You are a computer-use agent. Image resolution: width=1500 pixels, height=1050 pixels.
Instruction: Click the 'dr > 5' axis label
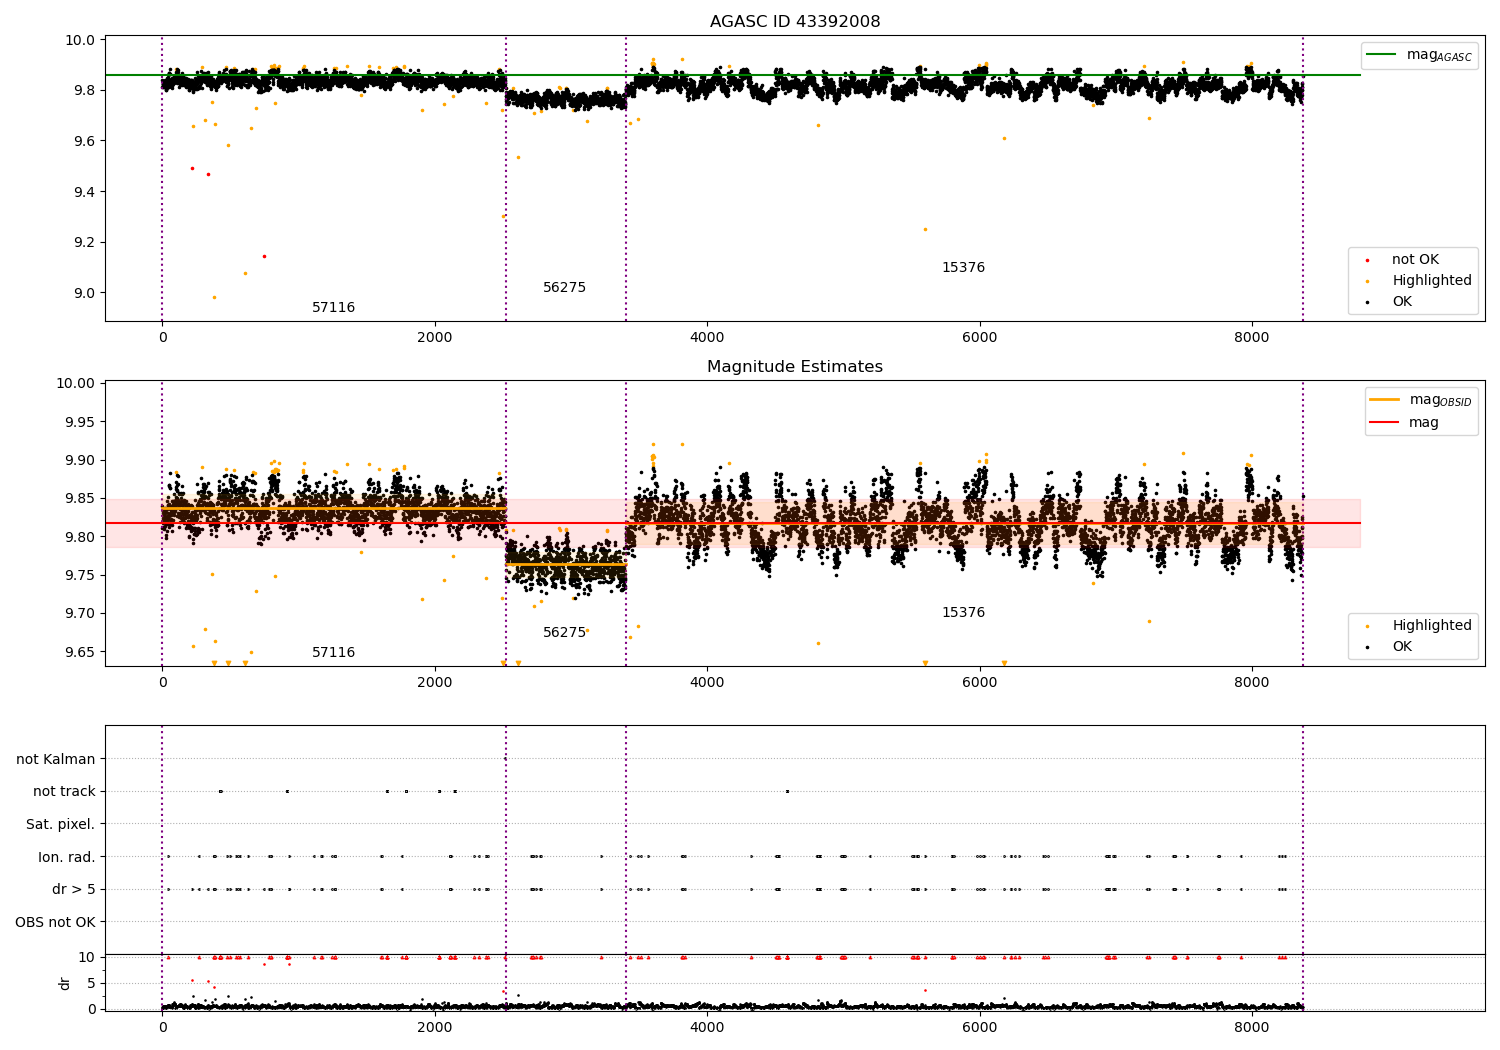click(x=74, y=890)
